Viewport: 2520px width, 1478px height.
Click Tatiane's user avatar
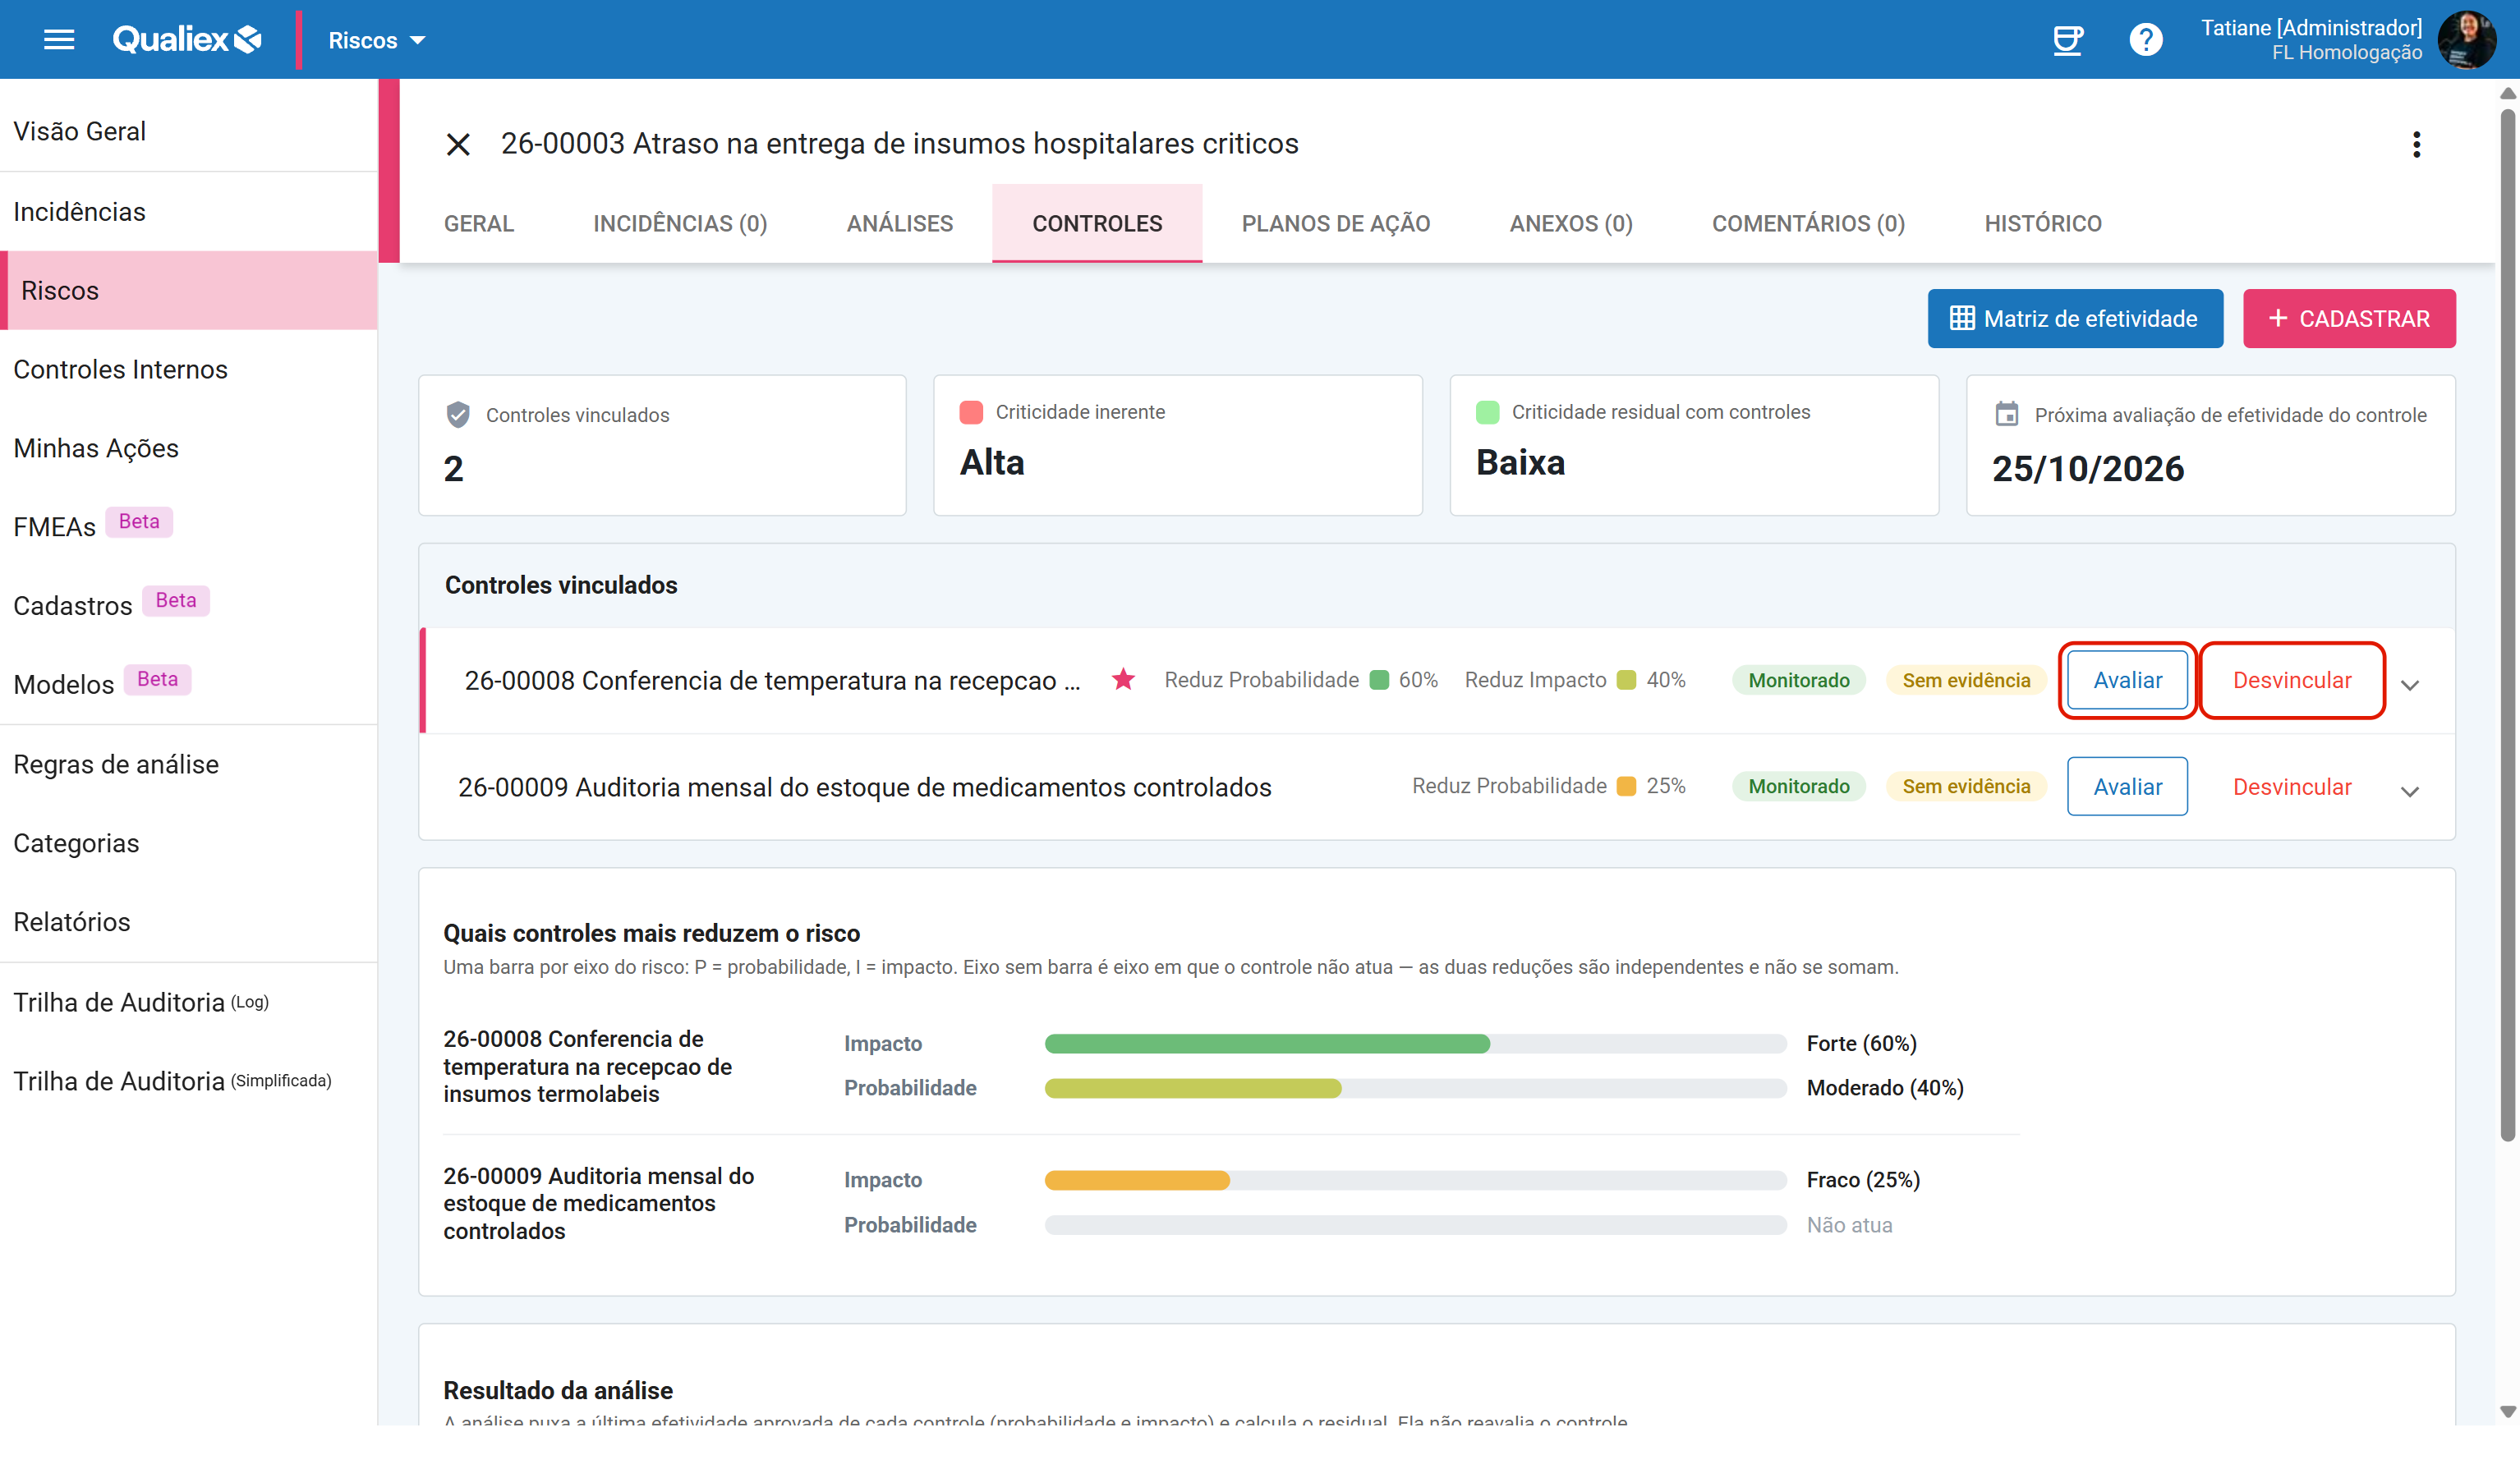(2466, 40)
